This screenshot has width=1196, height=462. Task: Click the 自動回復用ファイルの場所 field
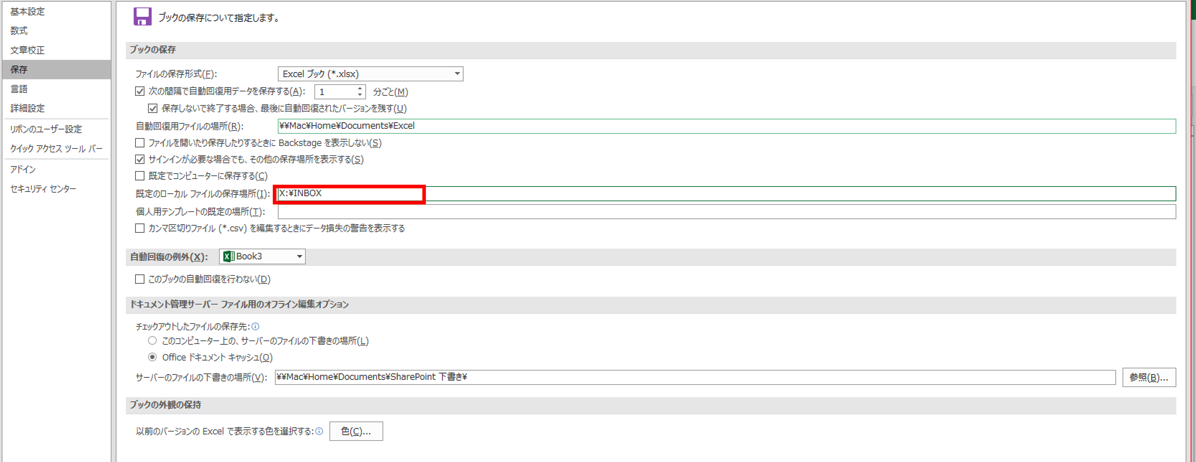[x=727, y=126]
